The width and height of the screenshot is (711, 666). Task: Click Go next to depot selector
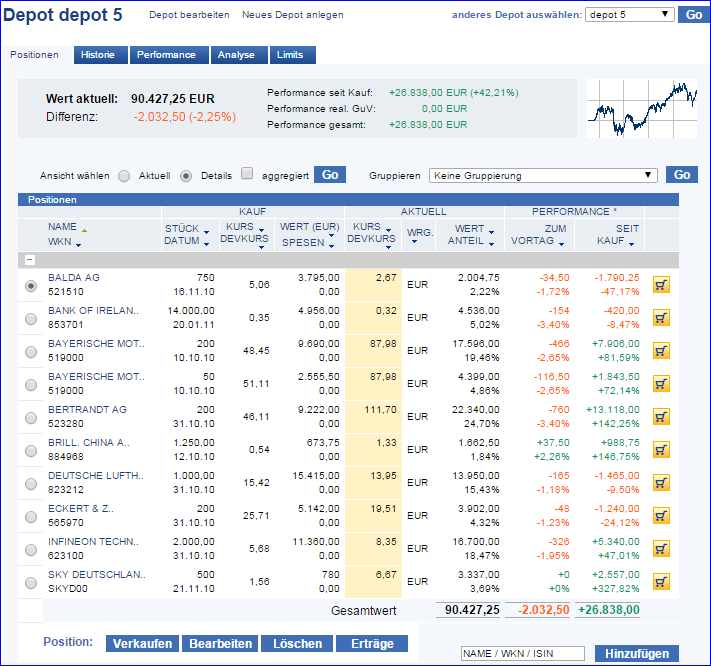[x=694, y=15]
